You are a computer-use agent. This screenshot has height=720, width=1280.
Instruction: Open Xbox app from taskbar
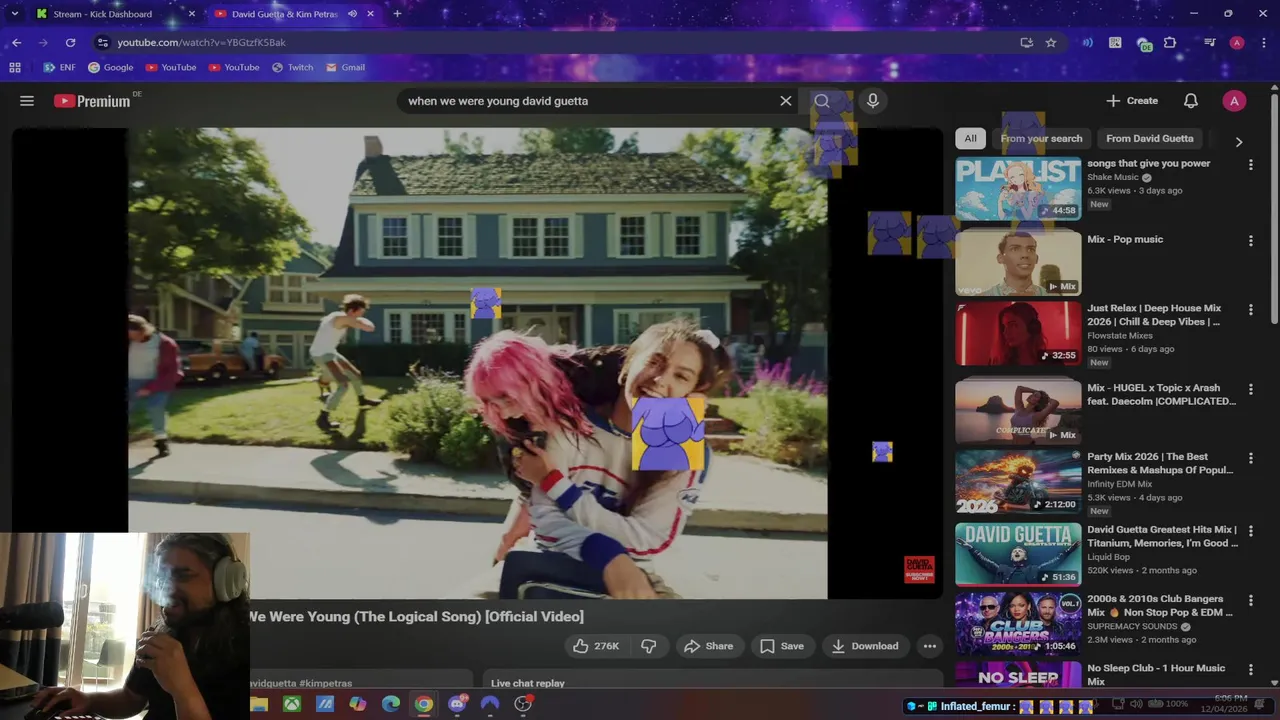click(291, 704)
